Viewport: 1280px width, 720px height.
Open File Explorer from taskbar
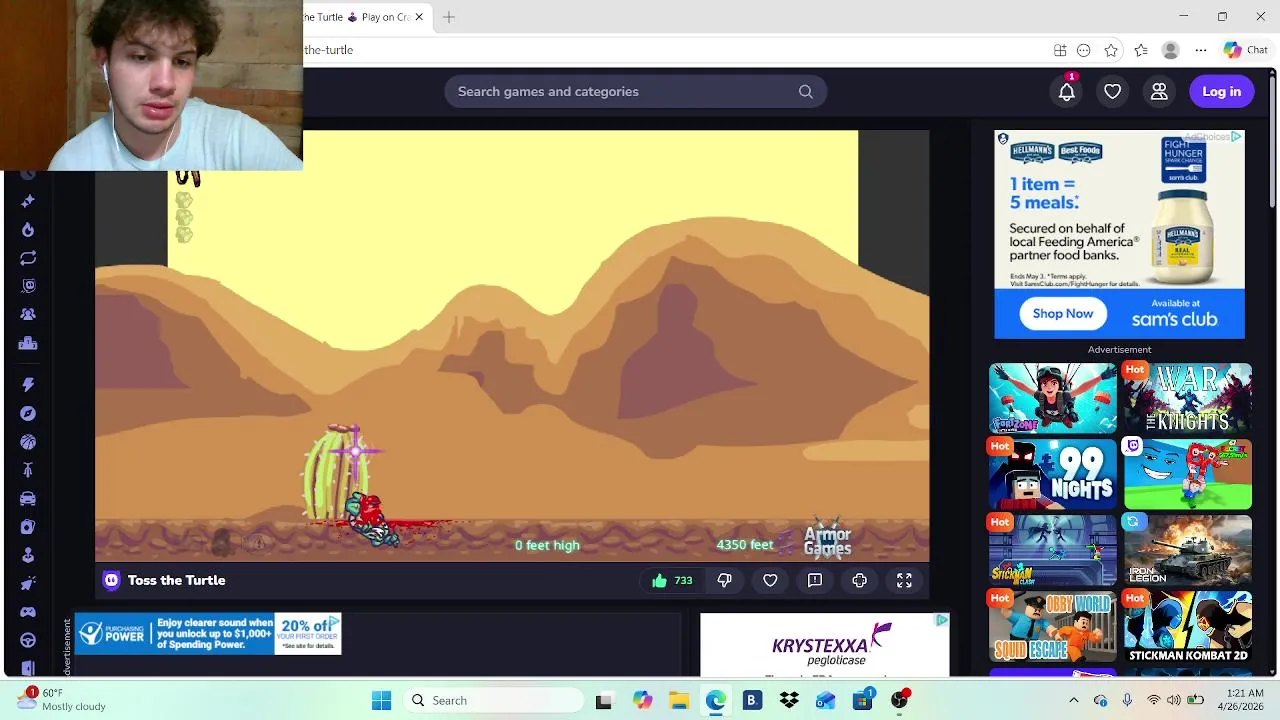click(679, 701)
